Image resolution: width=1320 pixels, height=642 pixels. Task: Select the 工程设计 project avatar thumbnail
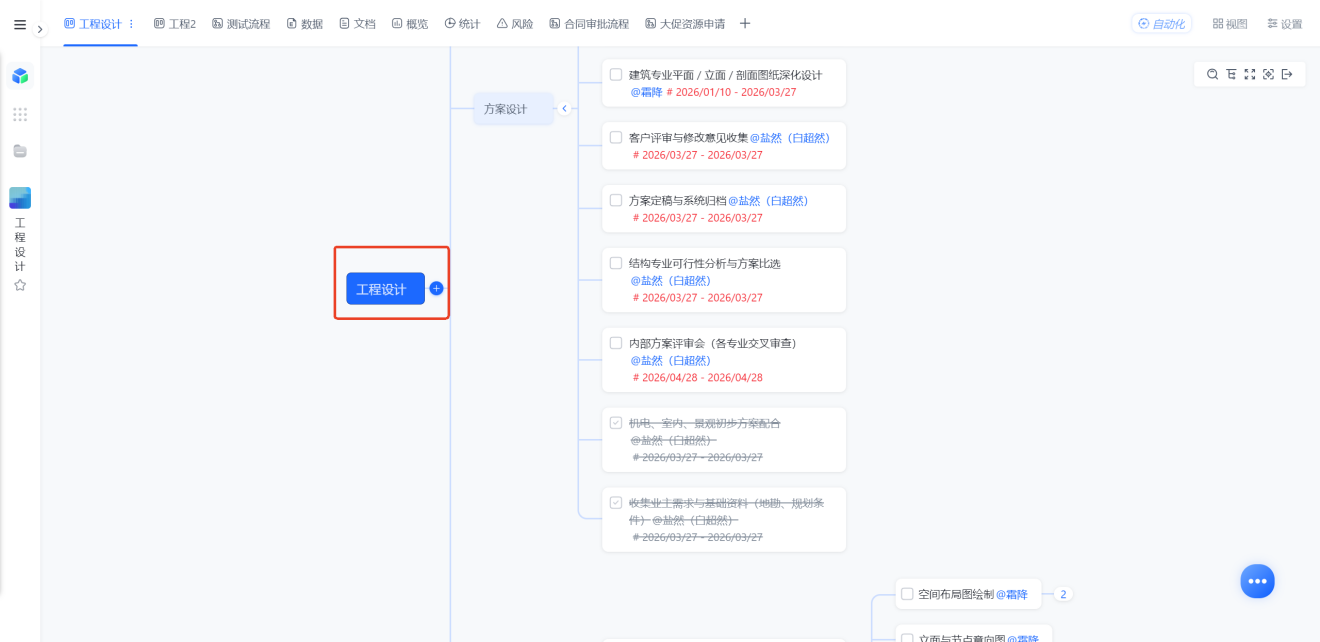(x=20, y=198)
